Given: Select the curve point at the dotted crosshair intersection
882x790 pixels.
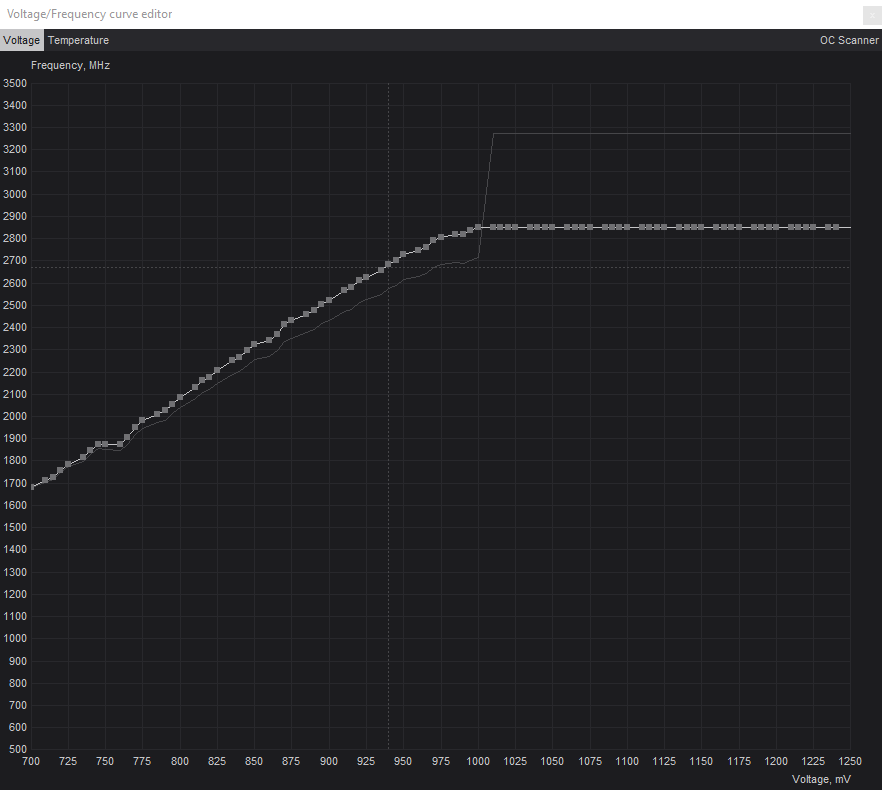Looking at the screenshot, I should 388,264.
